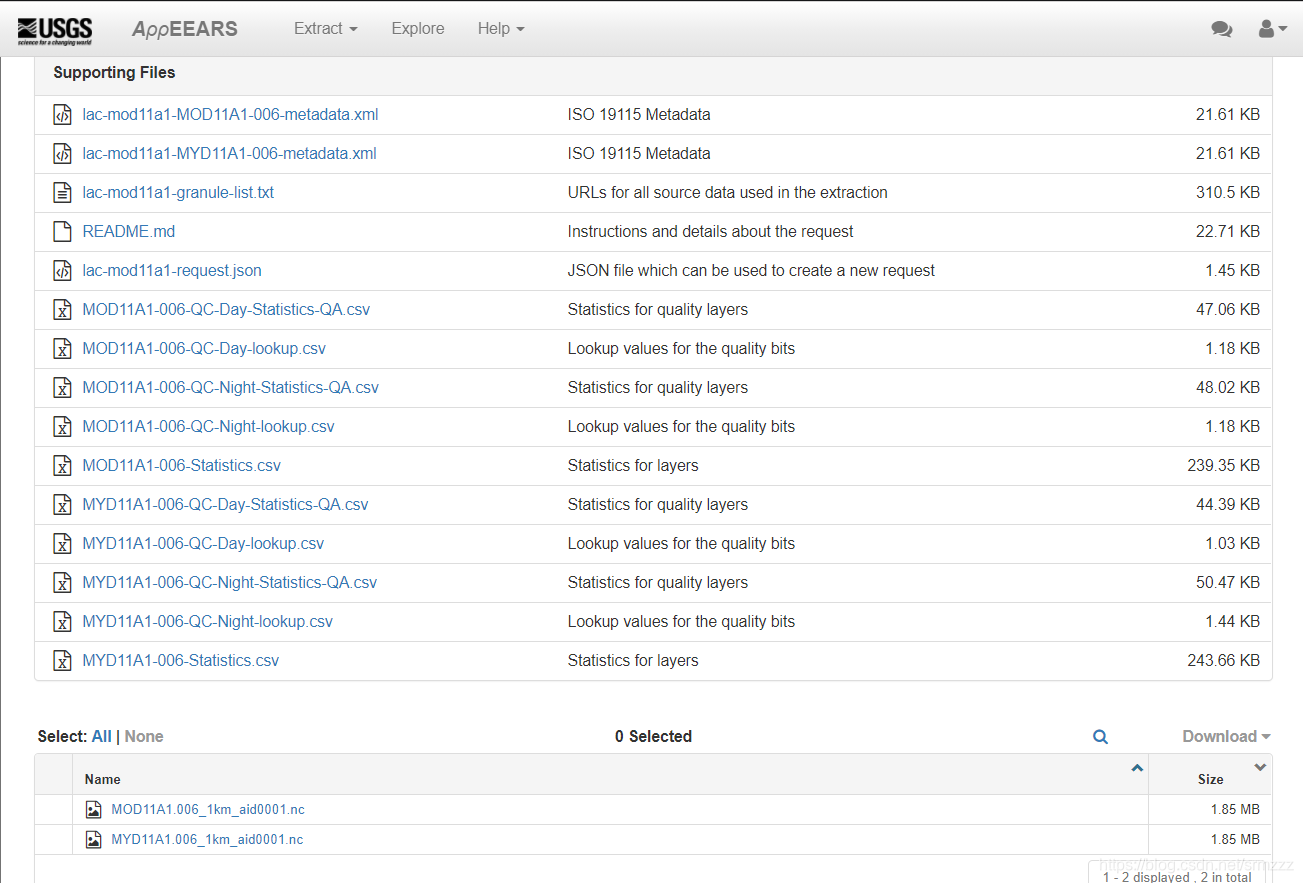Click the 'Supporting Files' heading
1303x883 pixels.
tap(114, 73)
